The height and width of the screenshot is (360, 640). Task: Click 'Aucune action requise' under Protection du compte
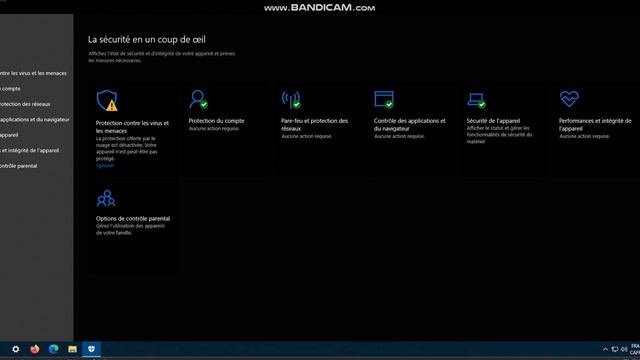tap(214, 129)
